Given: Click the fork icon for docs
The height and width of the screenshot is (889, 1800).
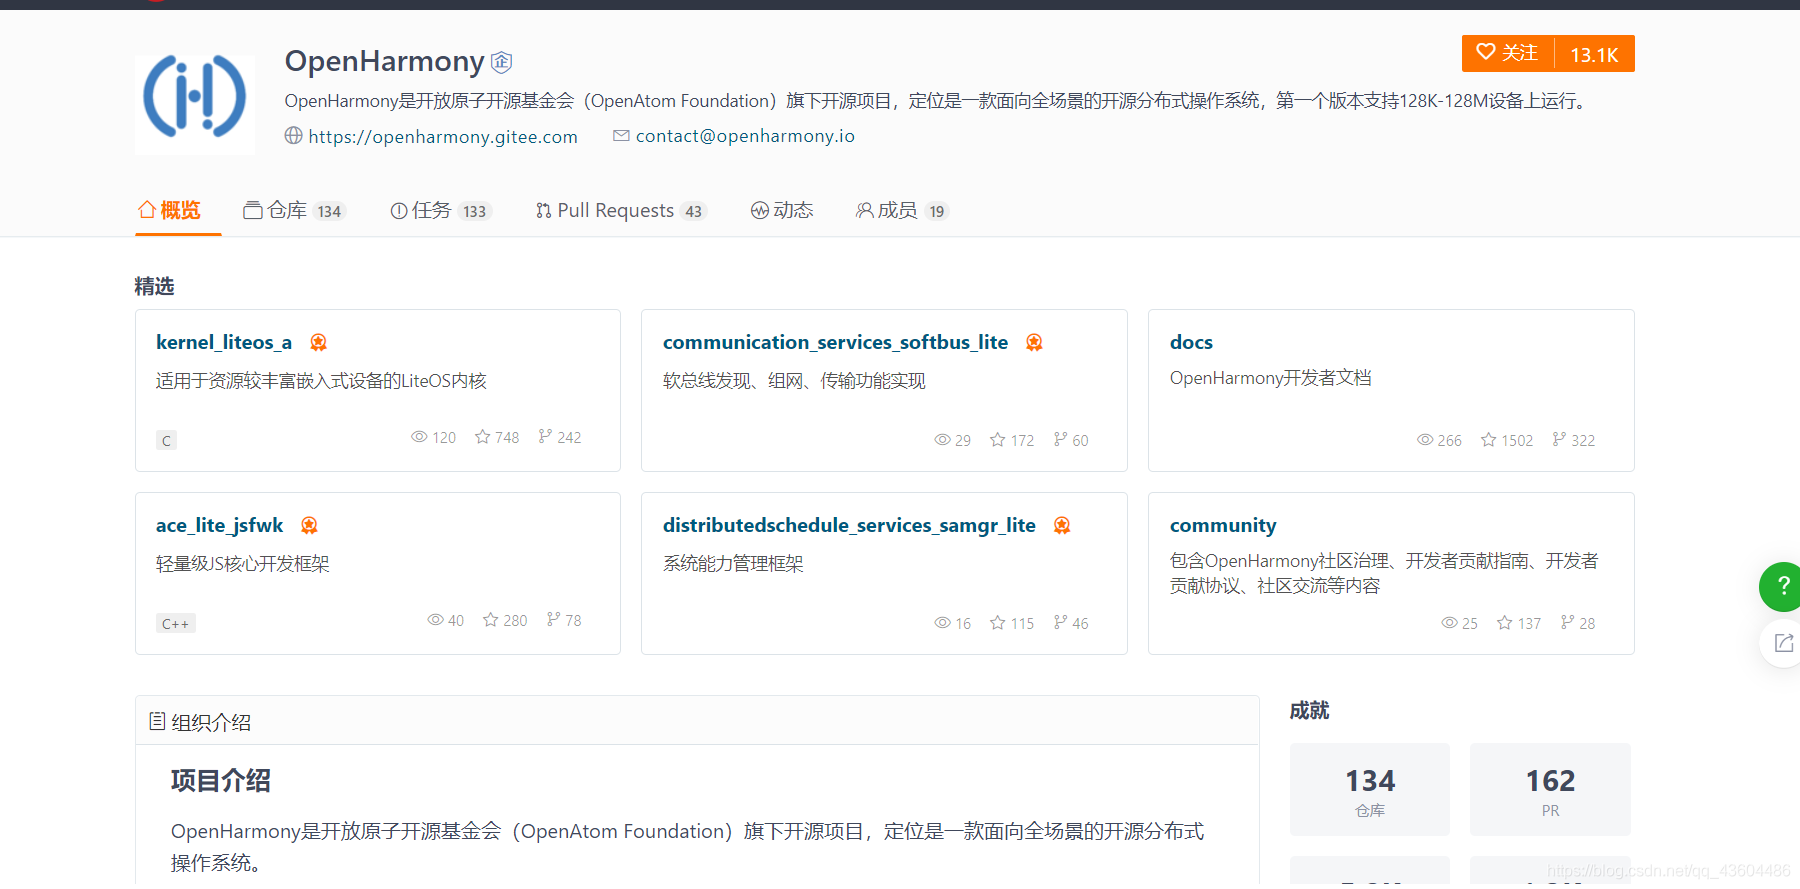Looking at the screenshot, I should pyautogui.click(x=1559, y=439).
